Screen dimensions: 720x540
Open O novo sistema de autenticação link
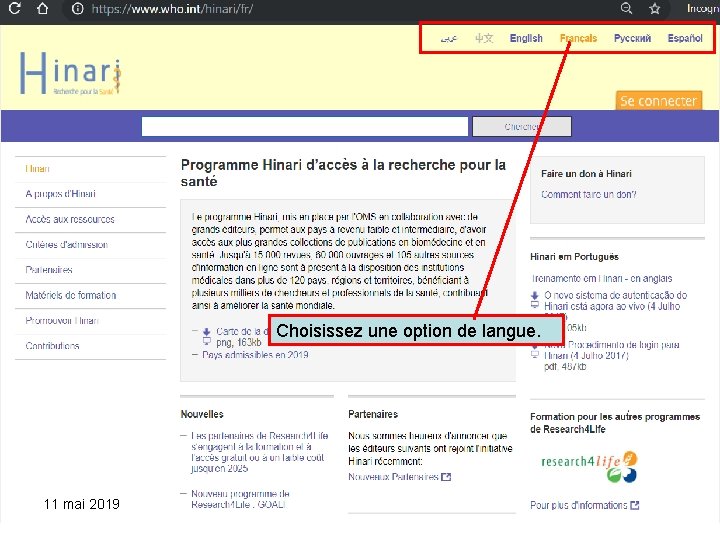[x=615, y=301]
